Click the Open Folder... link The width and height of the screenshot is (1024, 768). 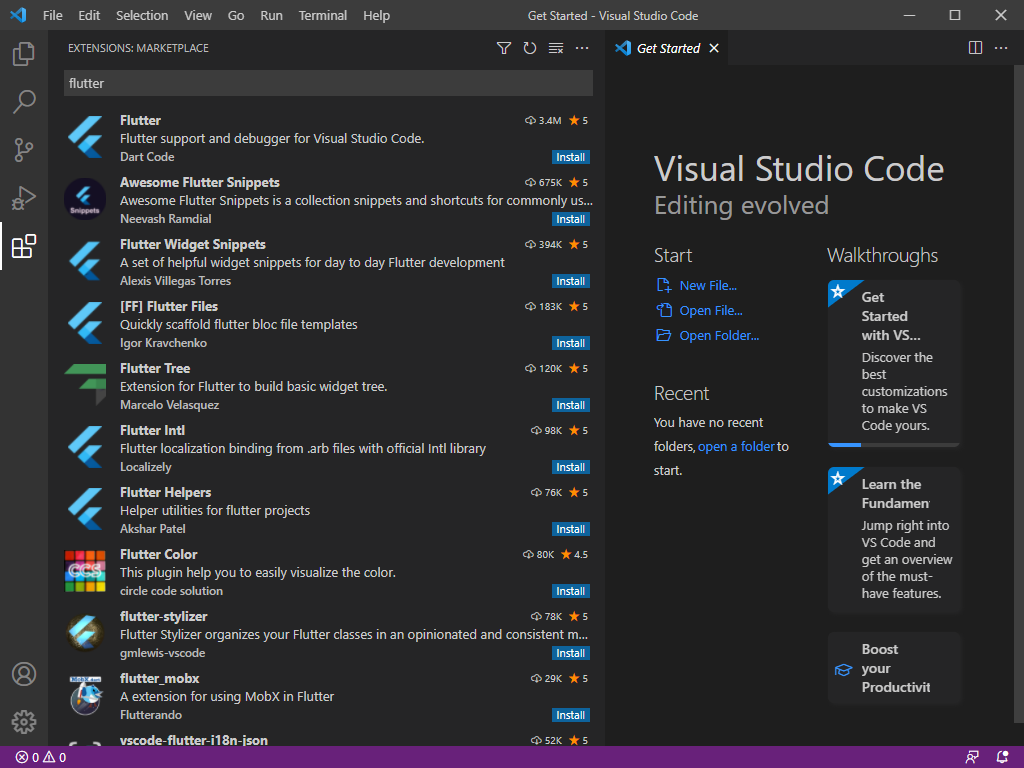[x=719, y=335]
